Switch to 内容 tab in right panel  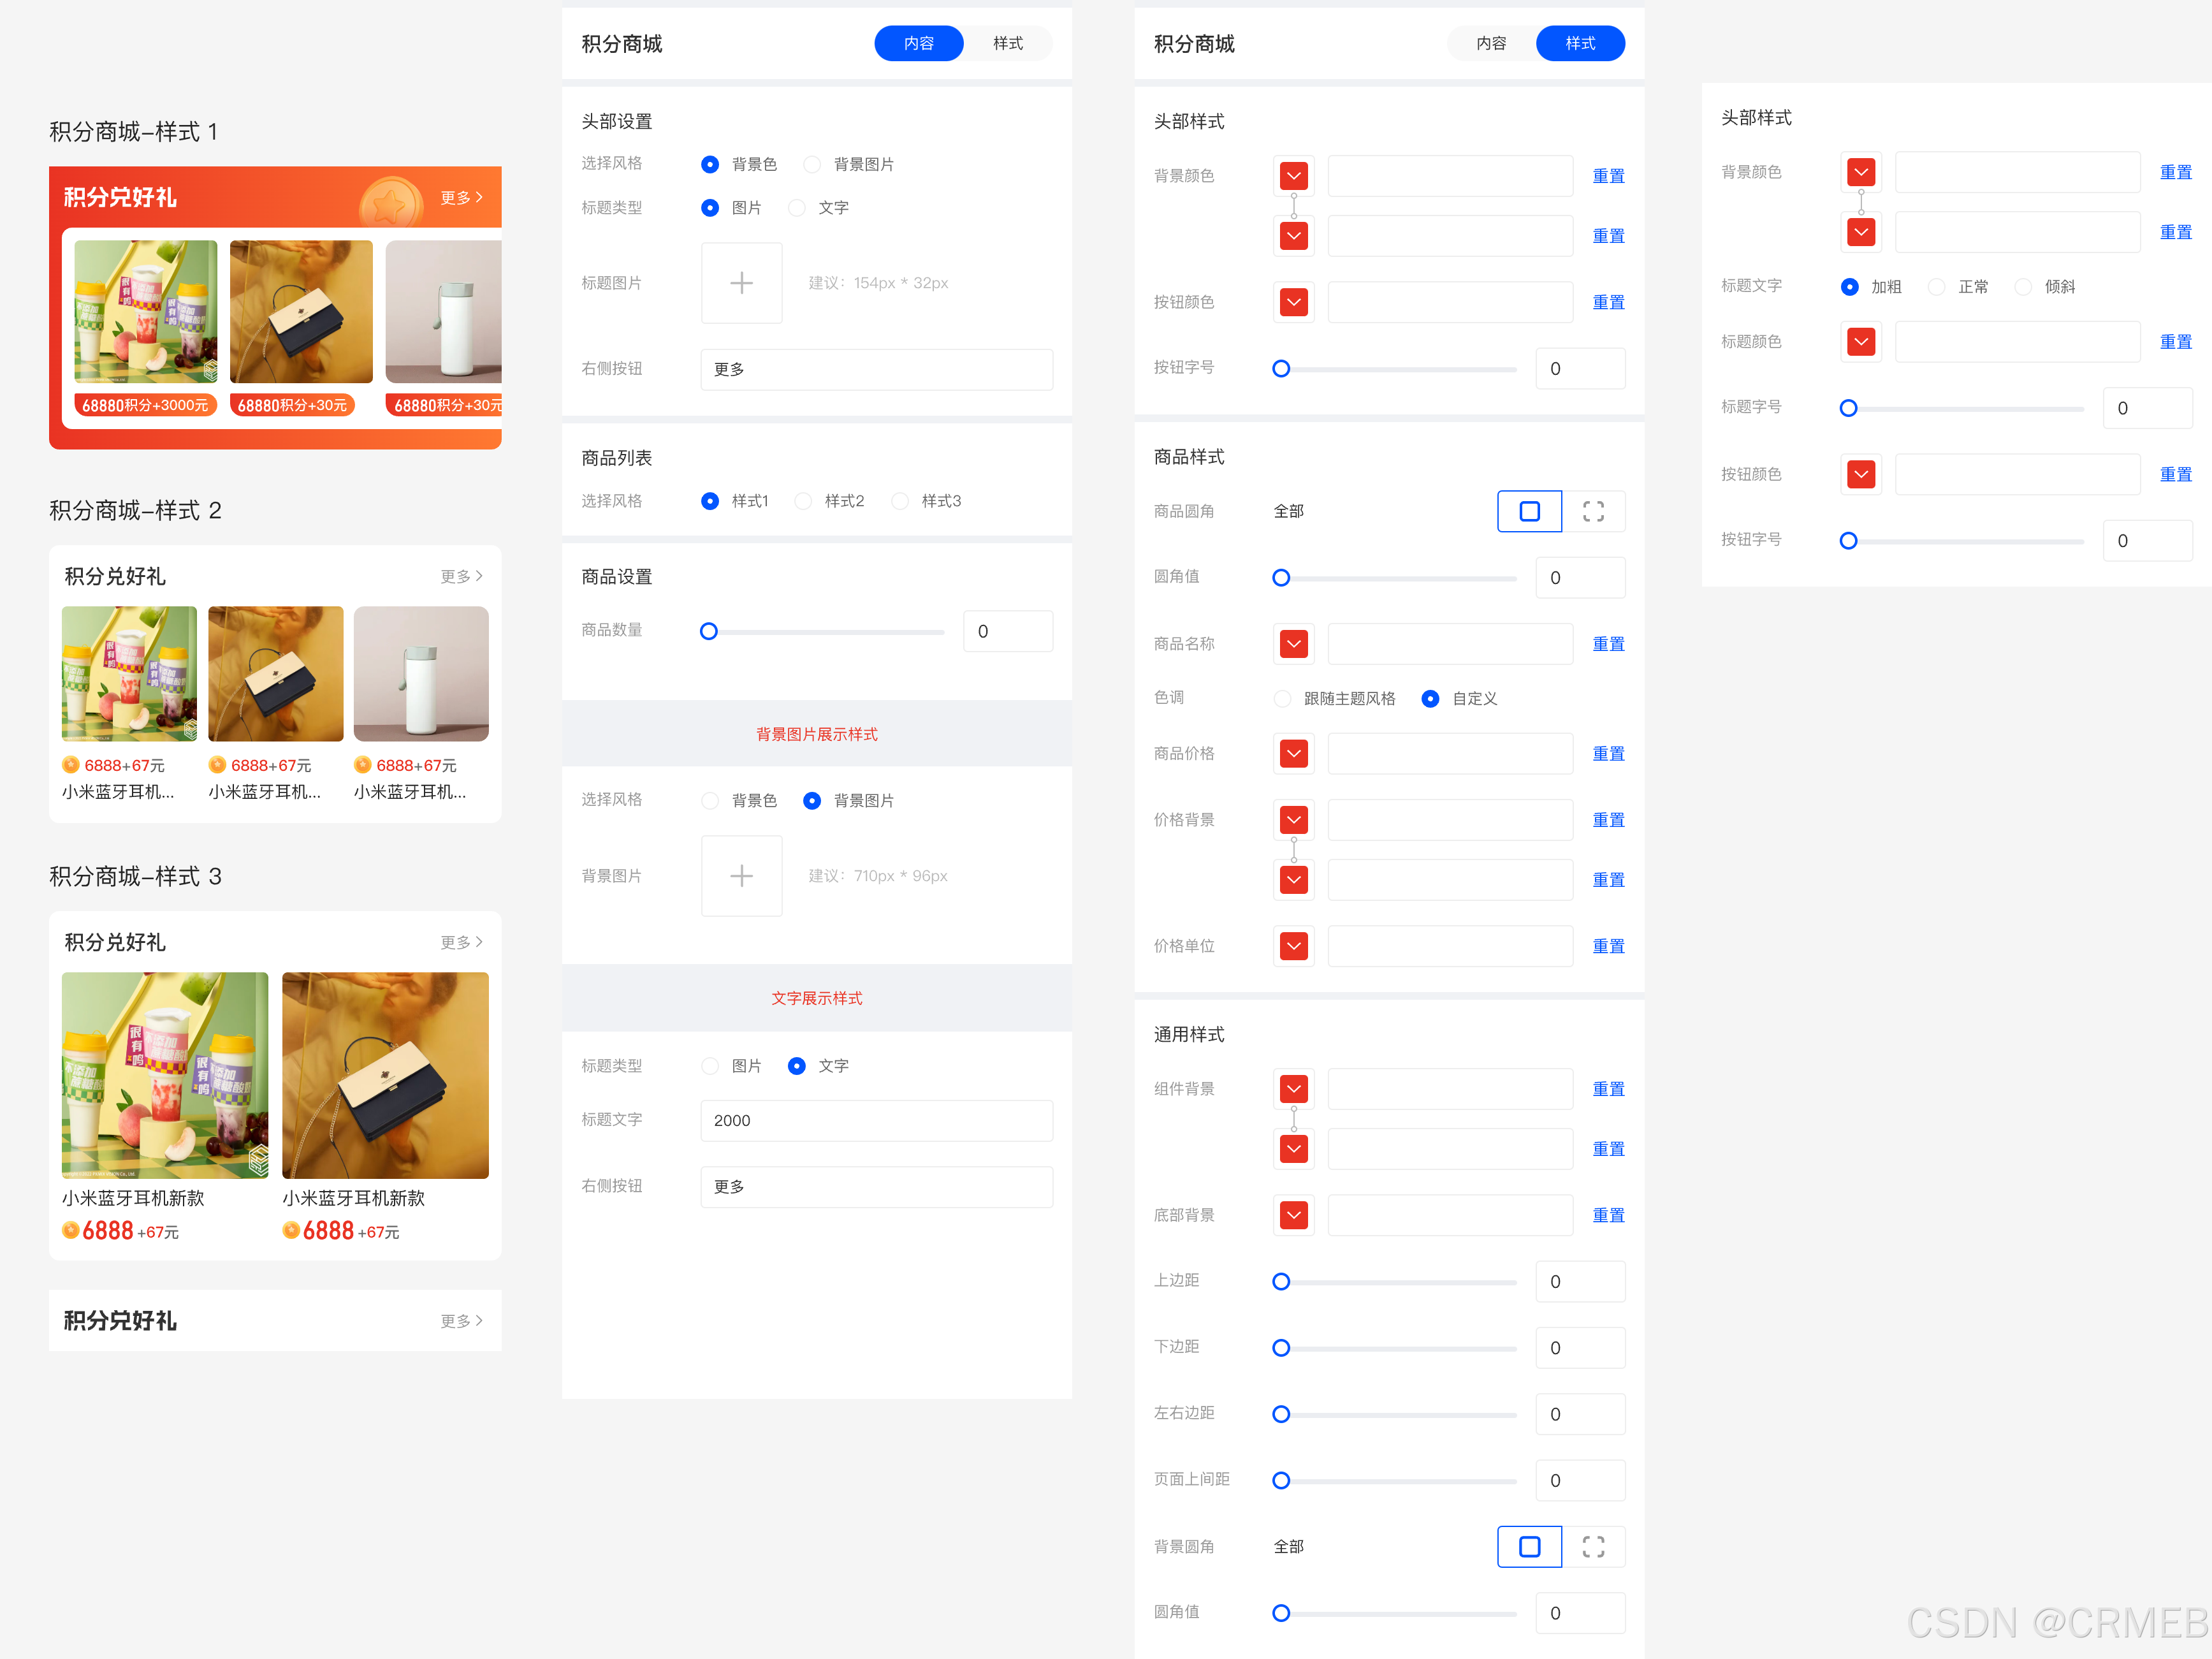1490,43
